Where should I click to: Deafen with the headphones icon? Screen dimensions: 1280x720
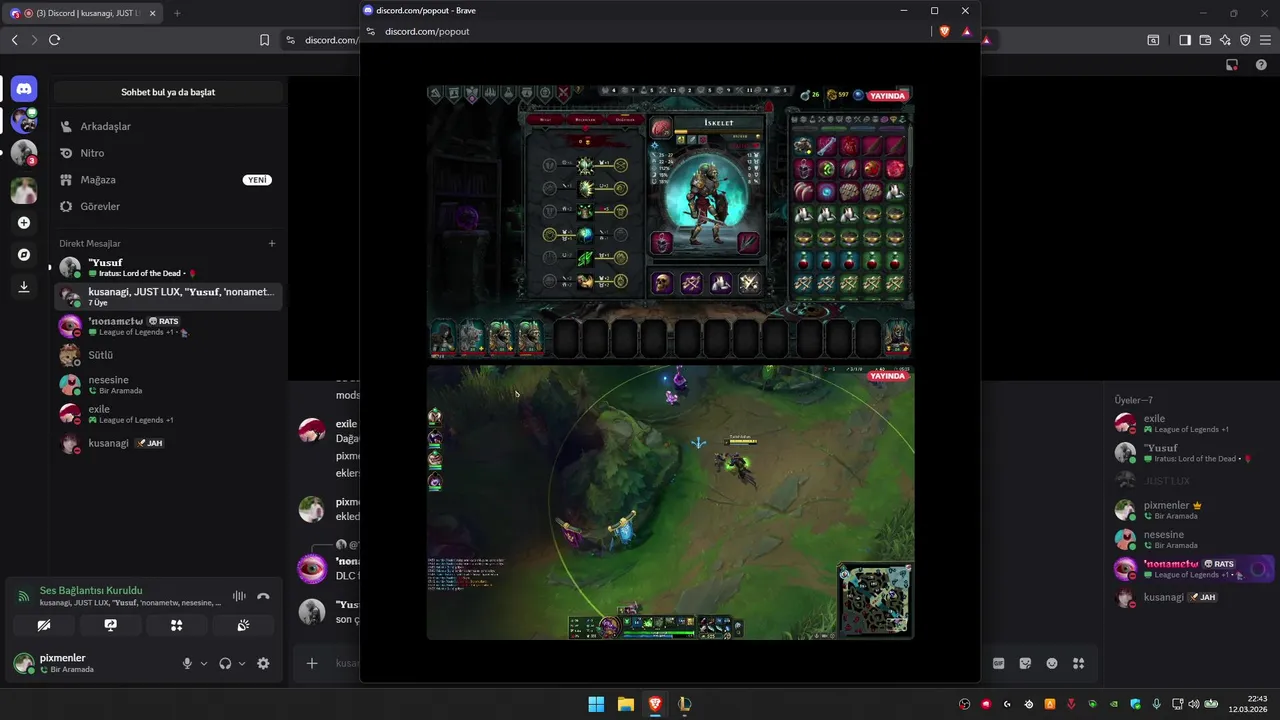[225, 663]
